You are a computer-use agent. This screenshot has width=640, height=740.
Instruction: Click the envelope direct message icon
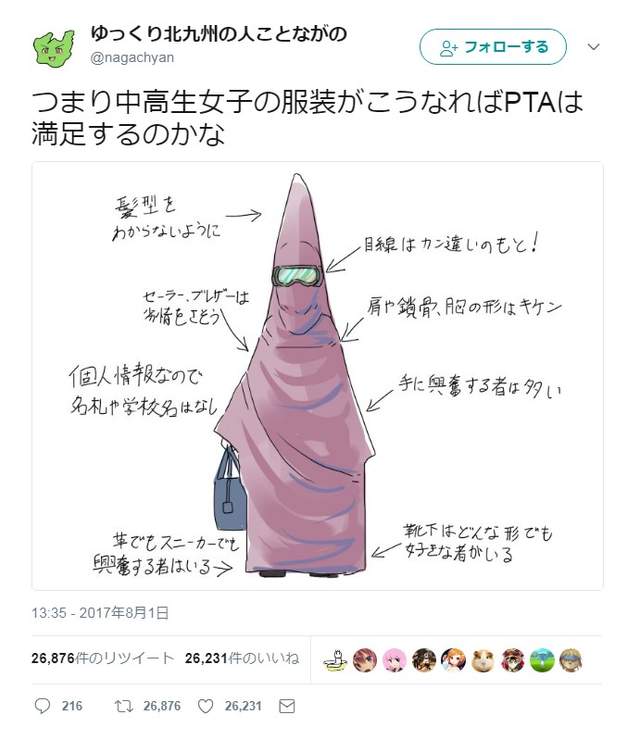click(287, 706)
